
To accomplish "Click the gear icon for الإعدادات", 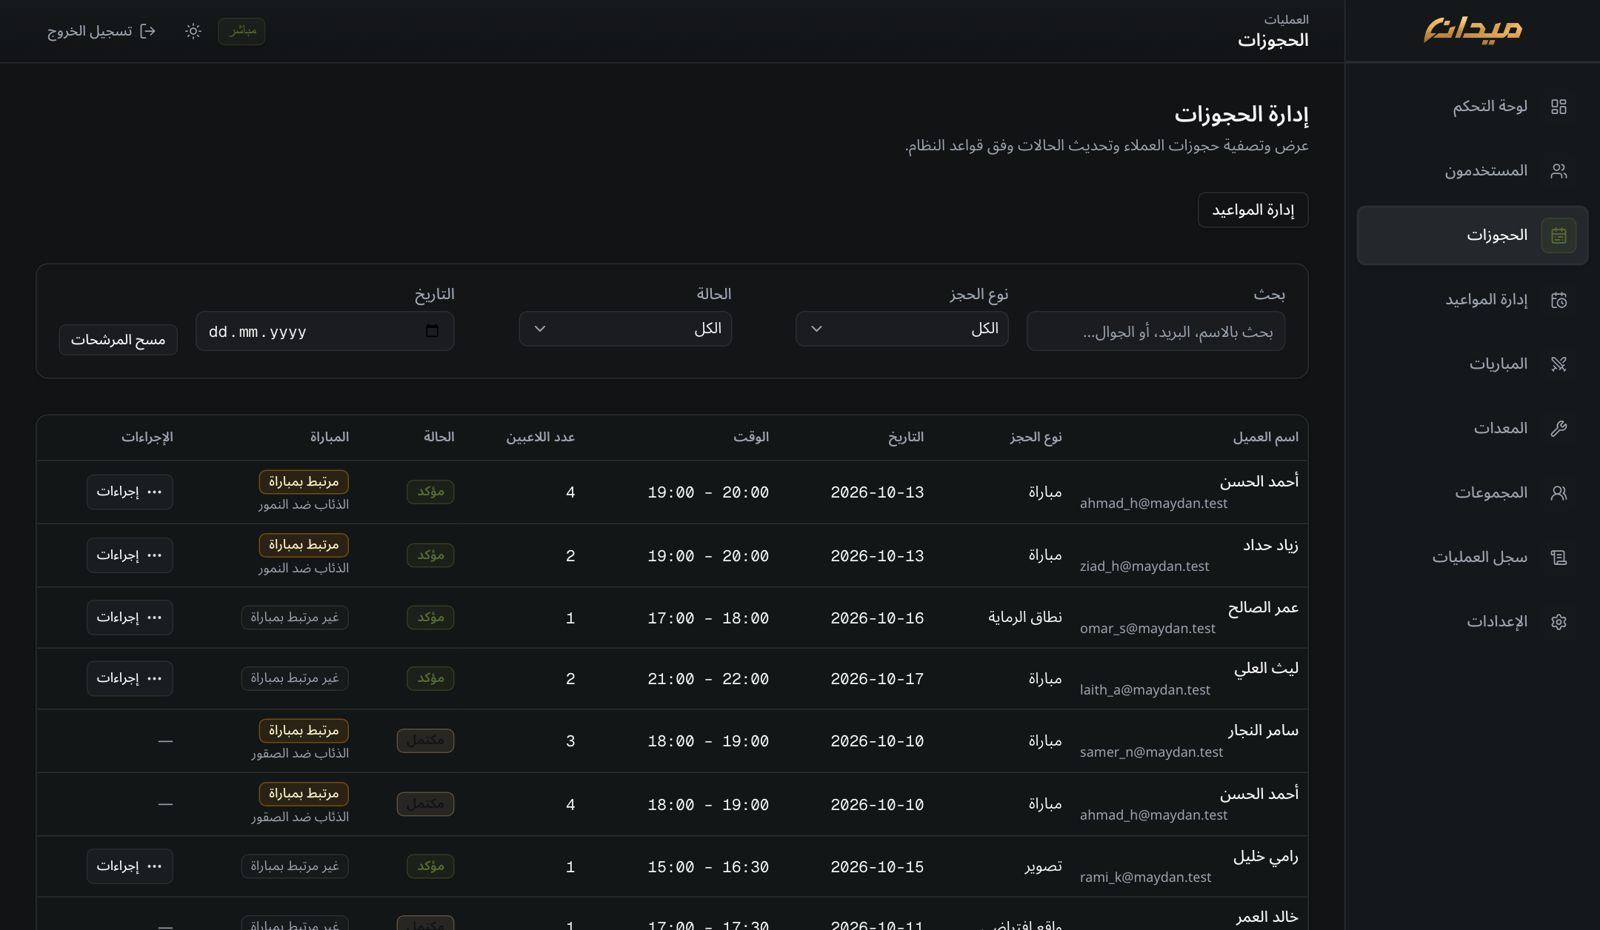I will click(1558, 622).
